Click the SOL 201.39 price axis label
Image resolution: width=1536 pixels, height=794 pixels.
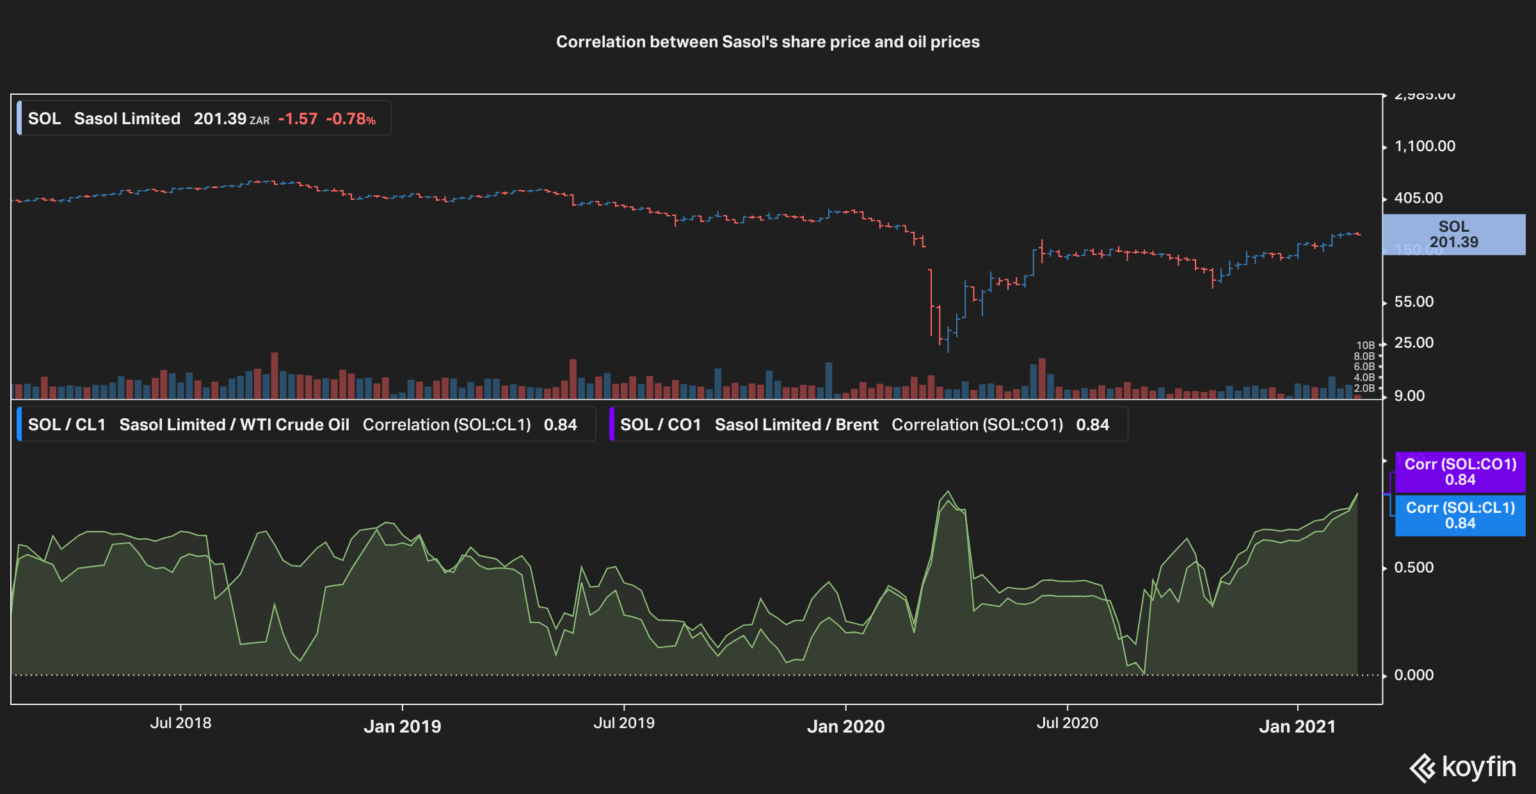pyautogui.click(x=1453, y=235)
